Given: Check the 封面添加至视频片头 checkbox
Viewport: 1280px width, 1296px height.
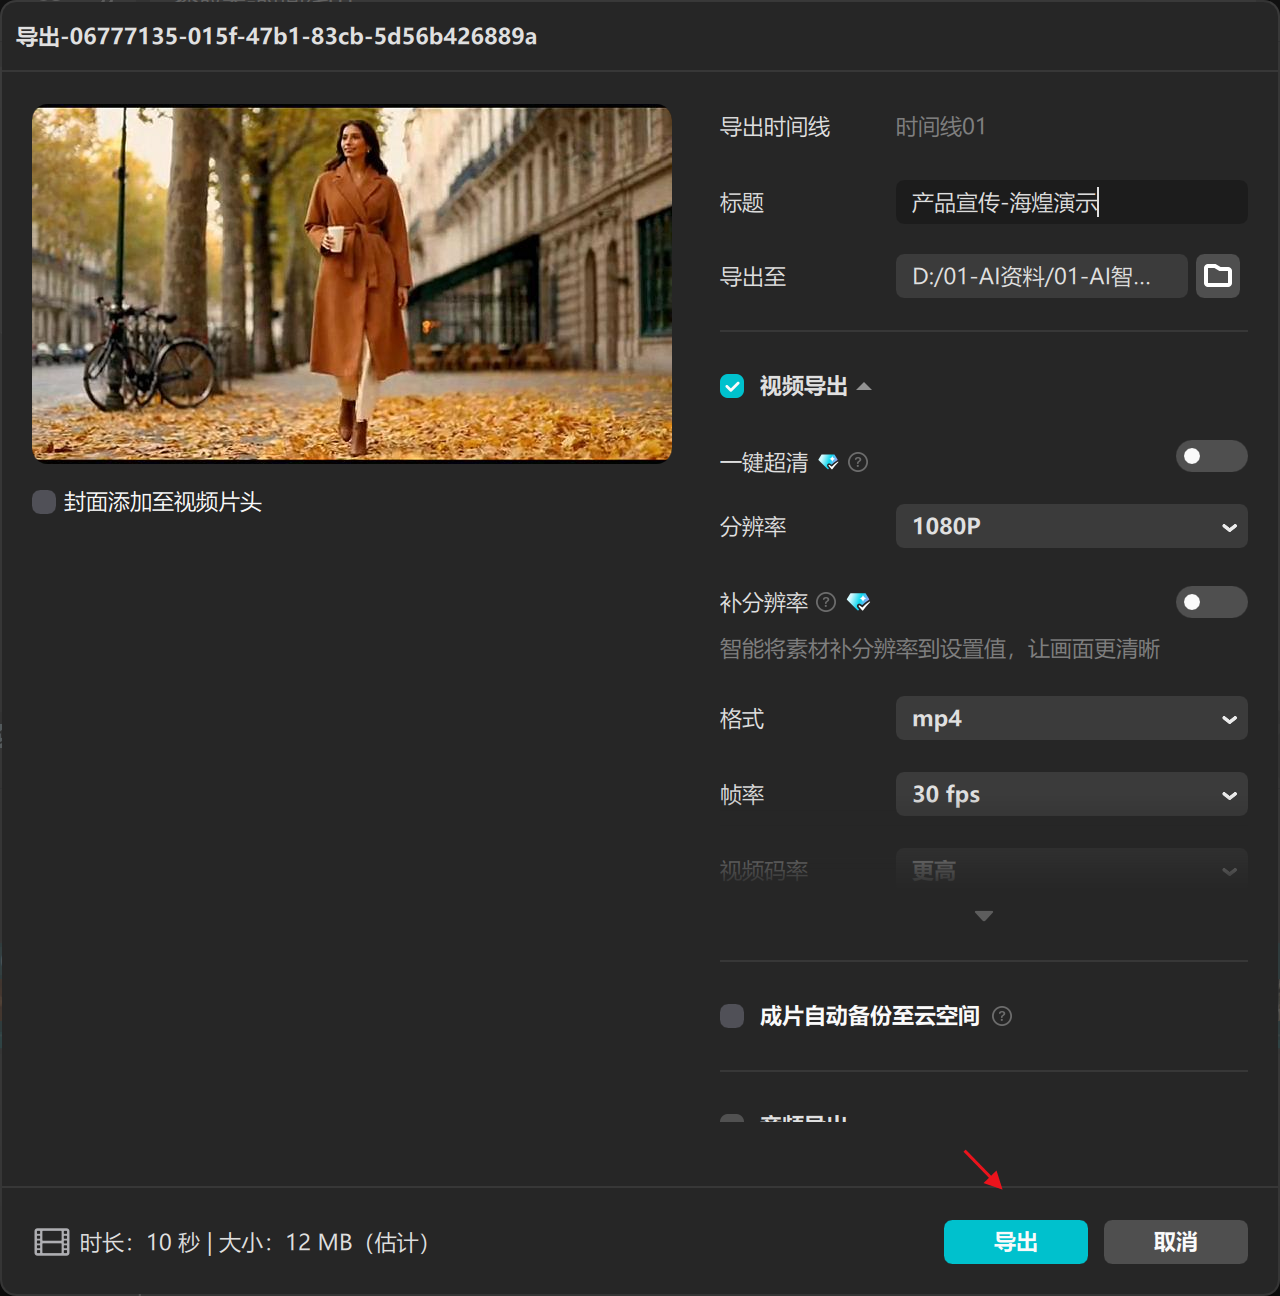Looking at the screenshot, I should click(x=43, y=502).
